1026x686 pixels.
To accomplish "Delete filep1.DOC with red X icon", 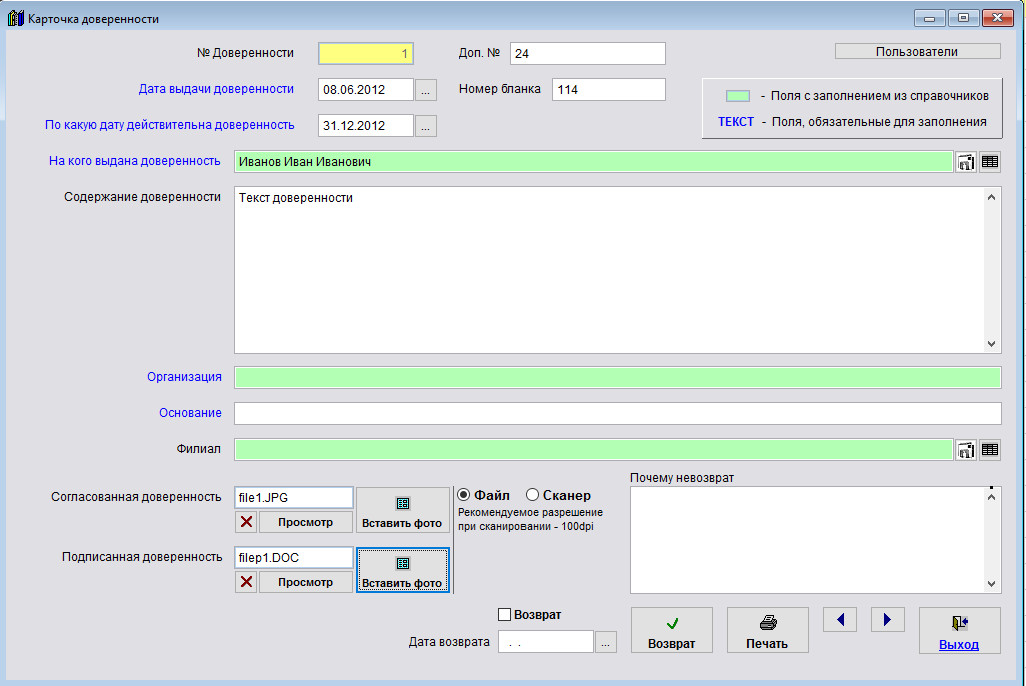I will tap(246, 582).
